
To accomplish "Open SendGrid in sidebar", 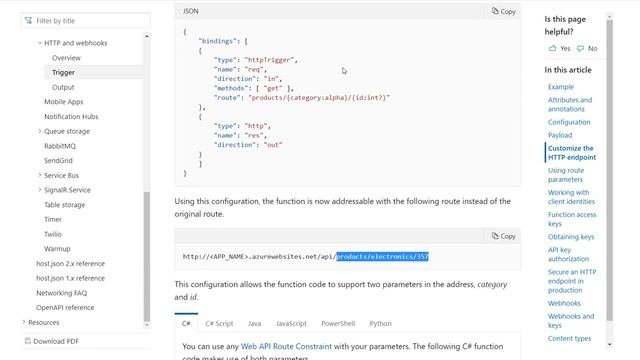I will pyautogui.click(x=58, y=160).
